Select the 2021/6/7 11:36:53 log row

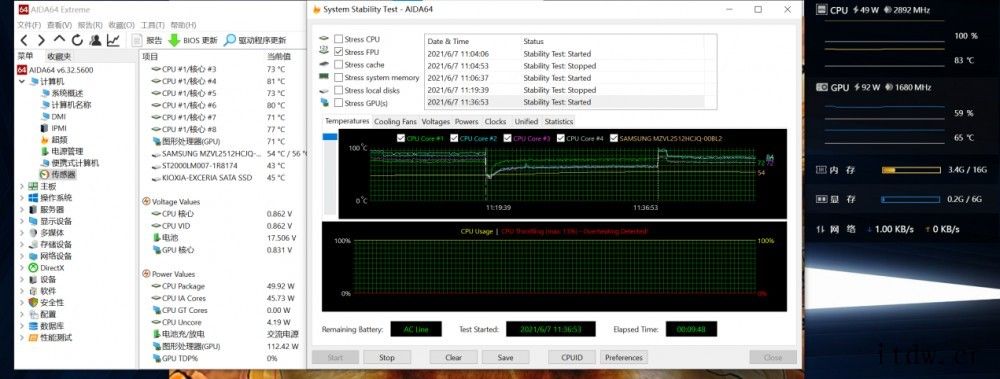click(x=565, y=102)
